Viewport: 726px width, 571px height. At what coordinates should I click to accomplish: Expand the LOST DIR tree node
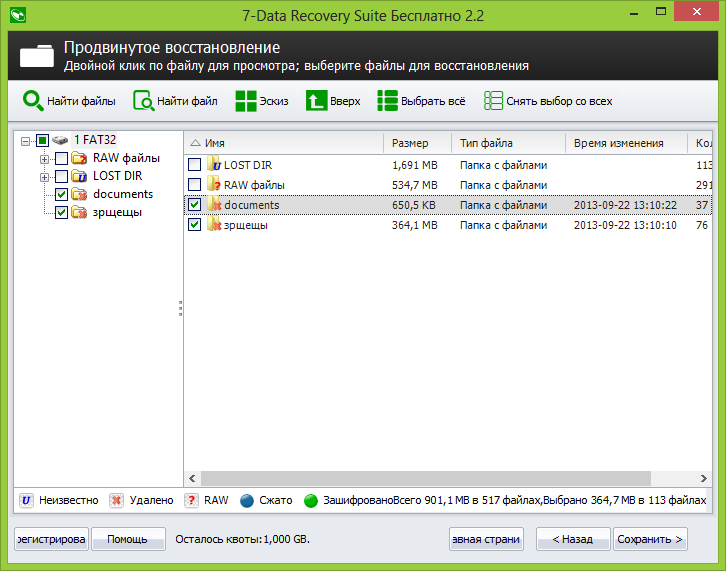[x=44, y=177]
